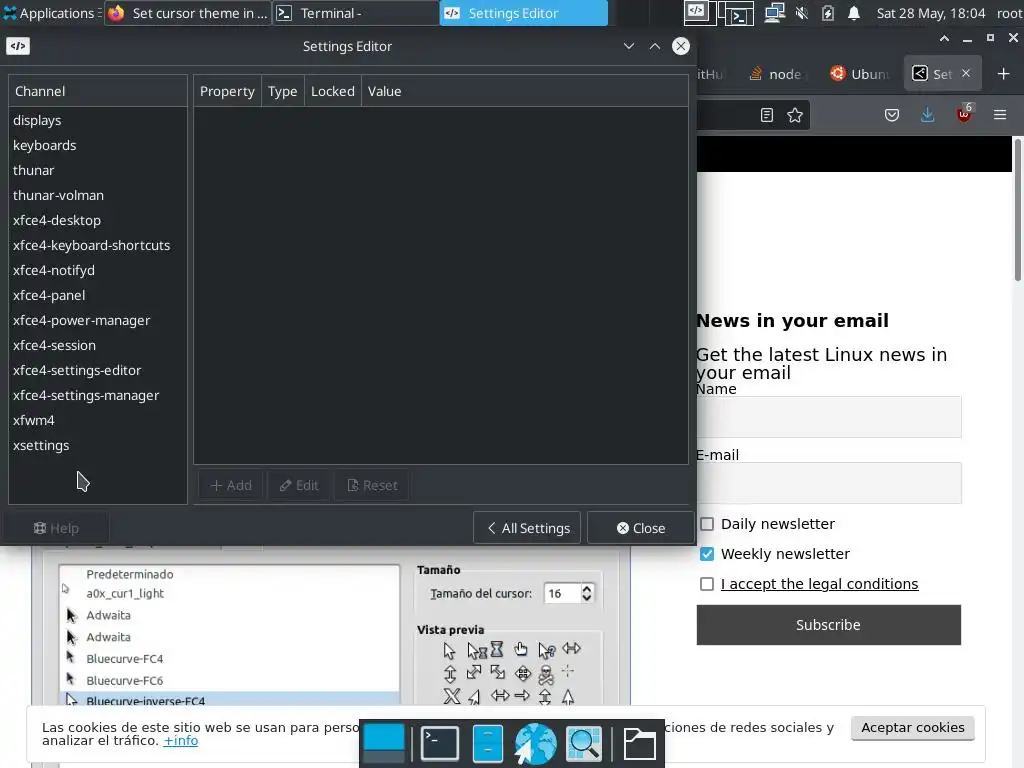Image resolution: width=1024 pixels, height=768 pixels.
Task: Open the Applications menu
Action: point(50,13)
